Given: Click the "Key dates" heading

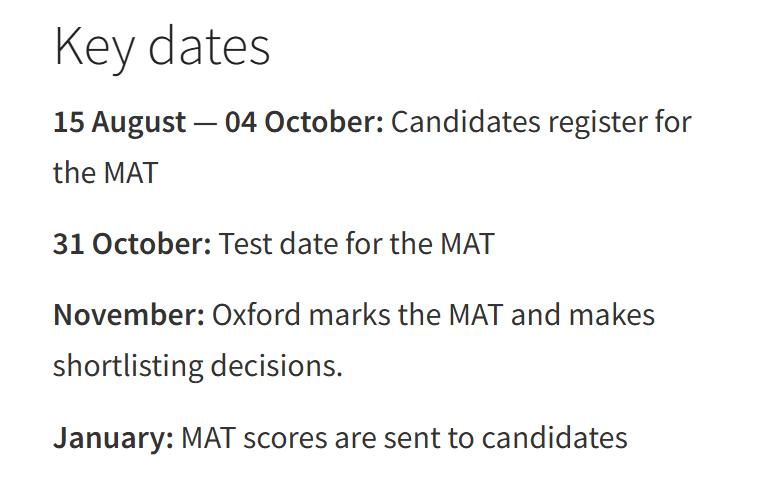Looking at the screenshot, I should (x=162, y=48).
